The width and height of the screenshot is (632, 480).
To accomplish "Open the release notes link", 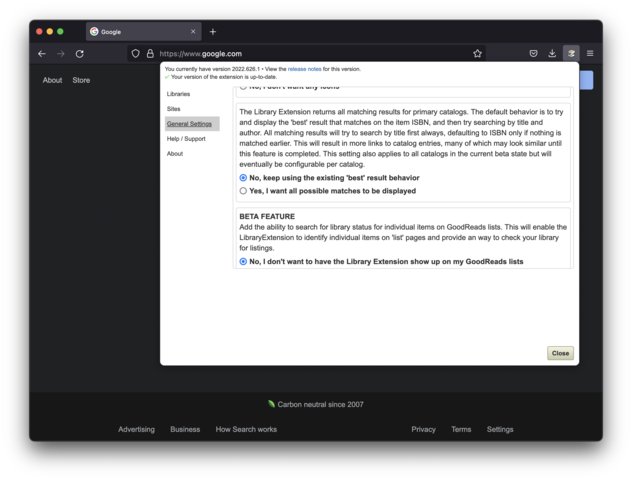I will [304, 69].
